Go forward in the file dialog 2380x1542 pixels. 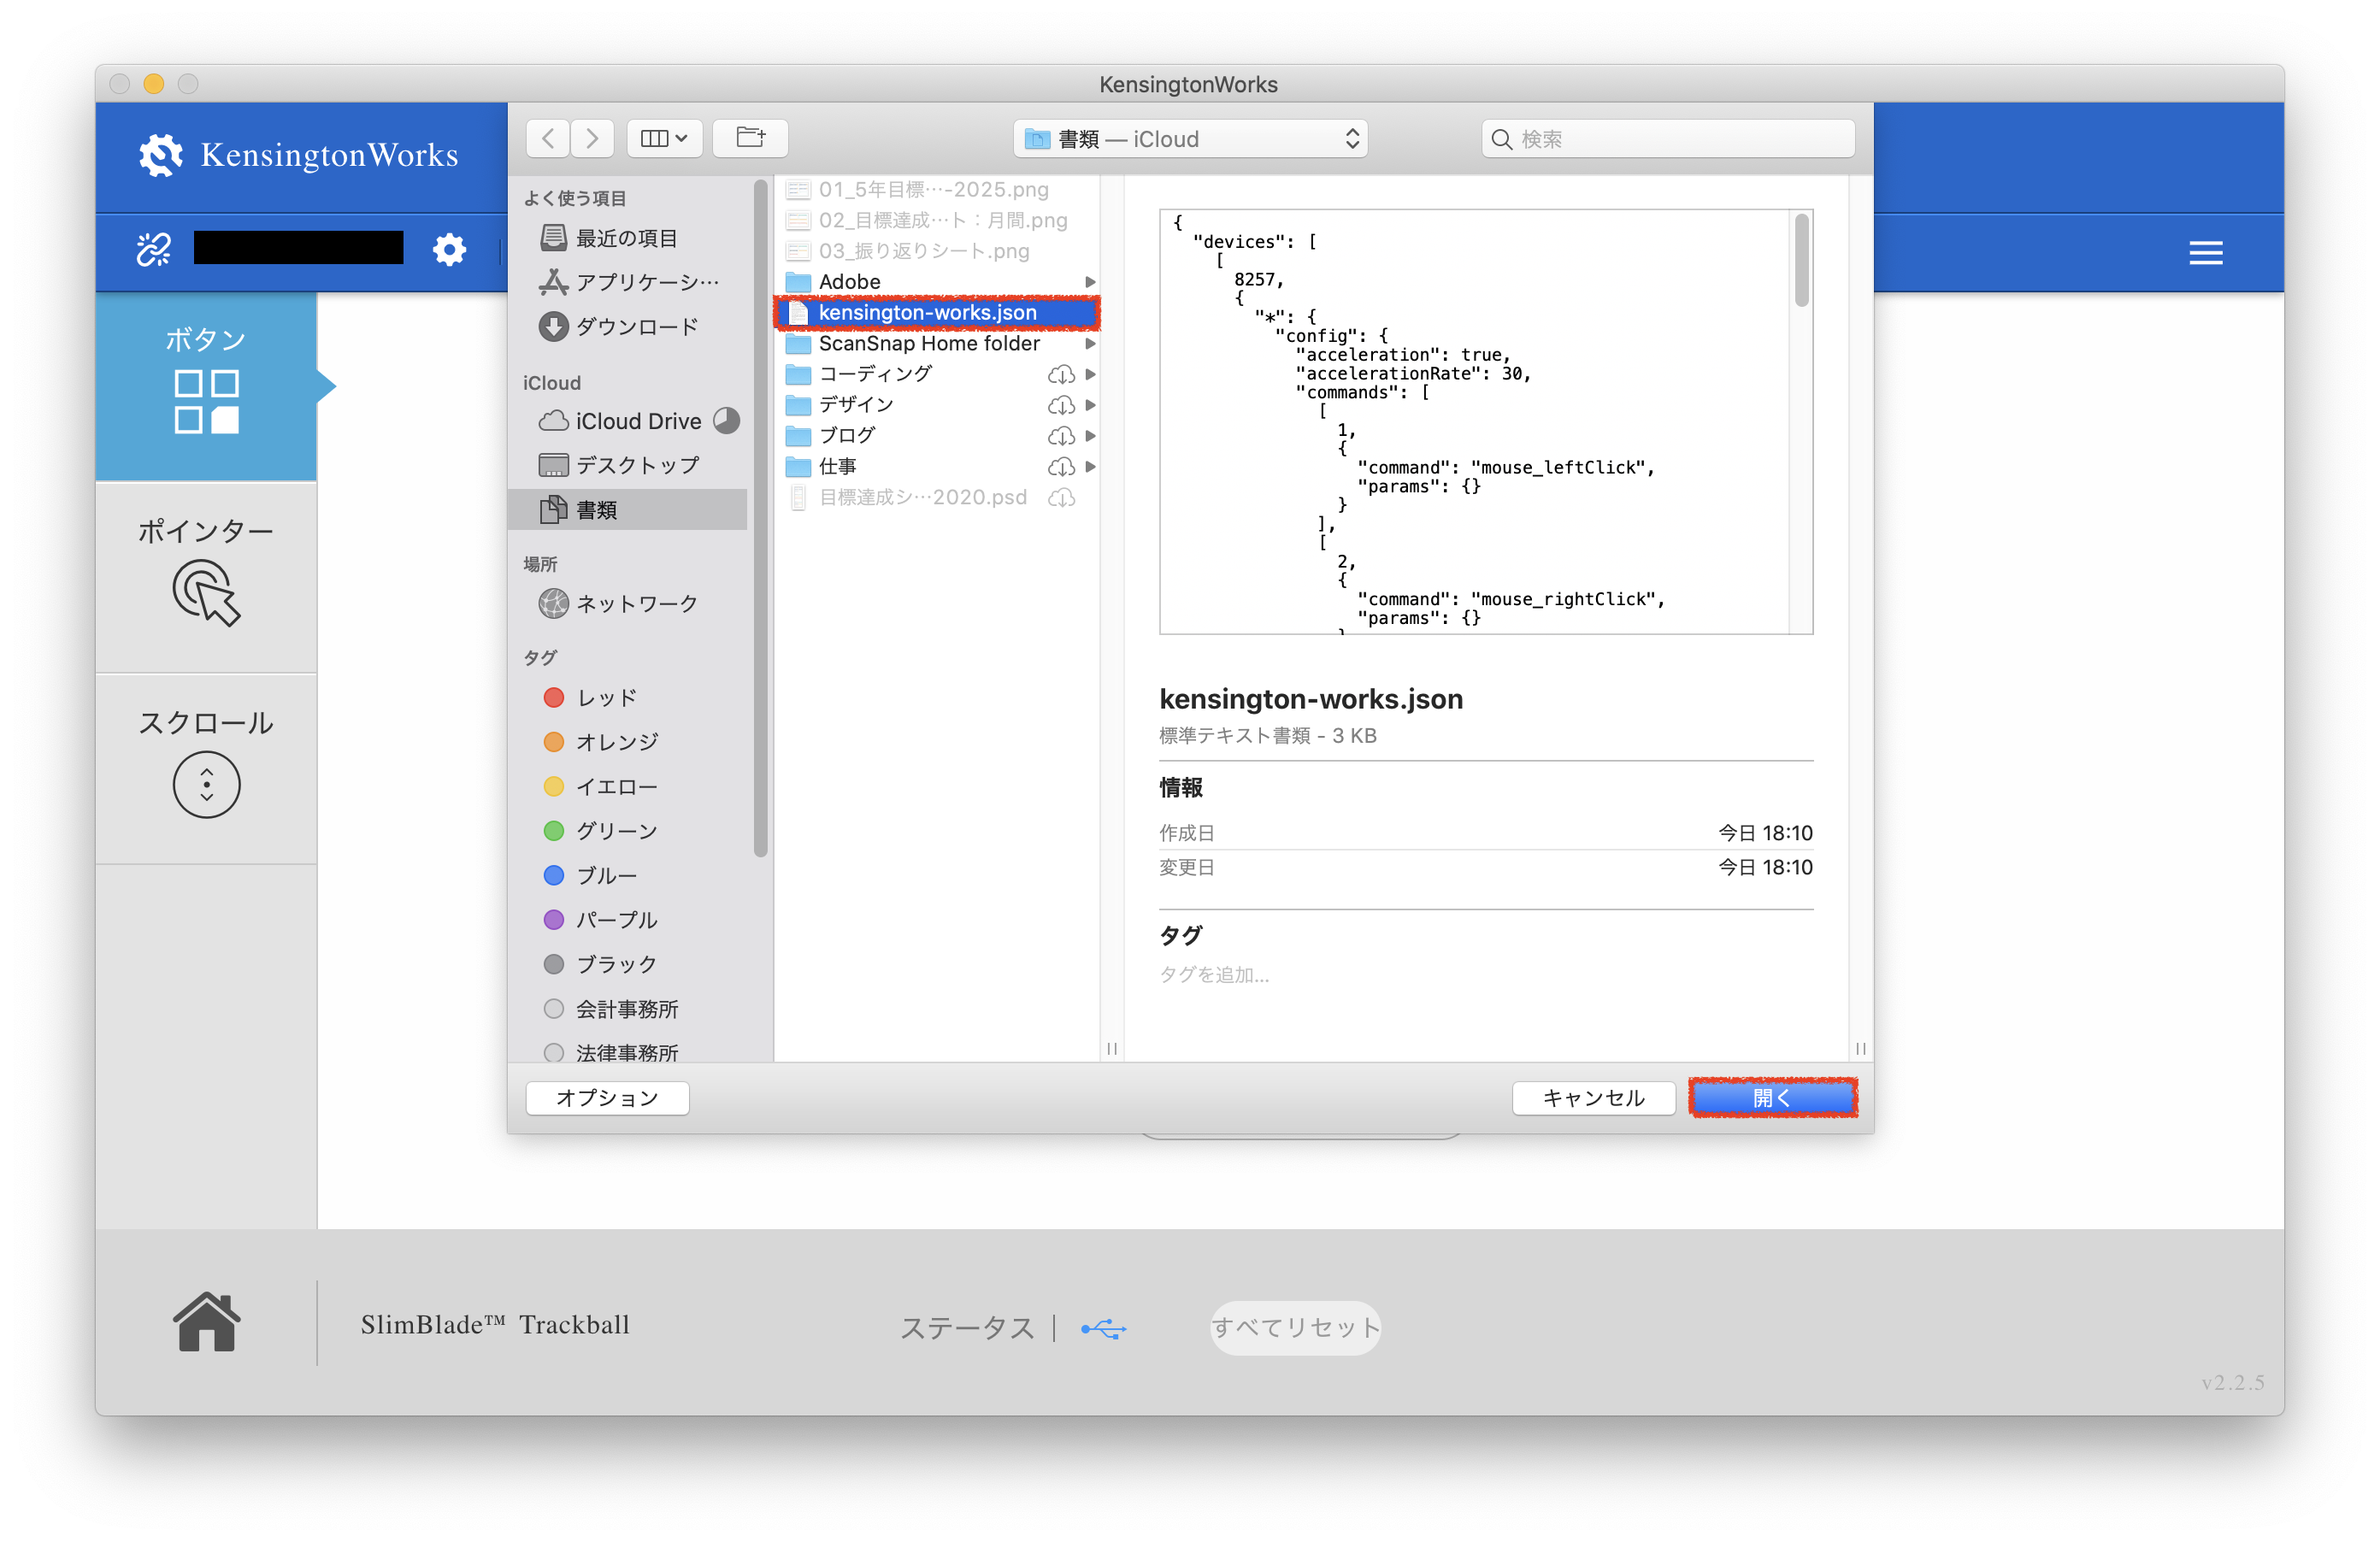(592, 138)
